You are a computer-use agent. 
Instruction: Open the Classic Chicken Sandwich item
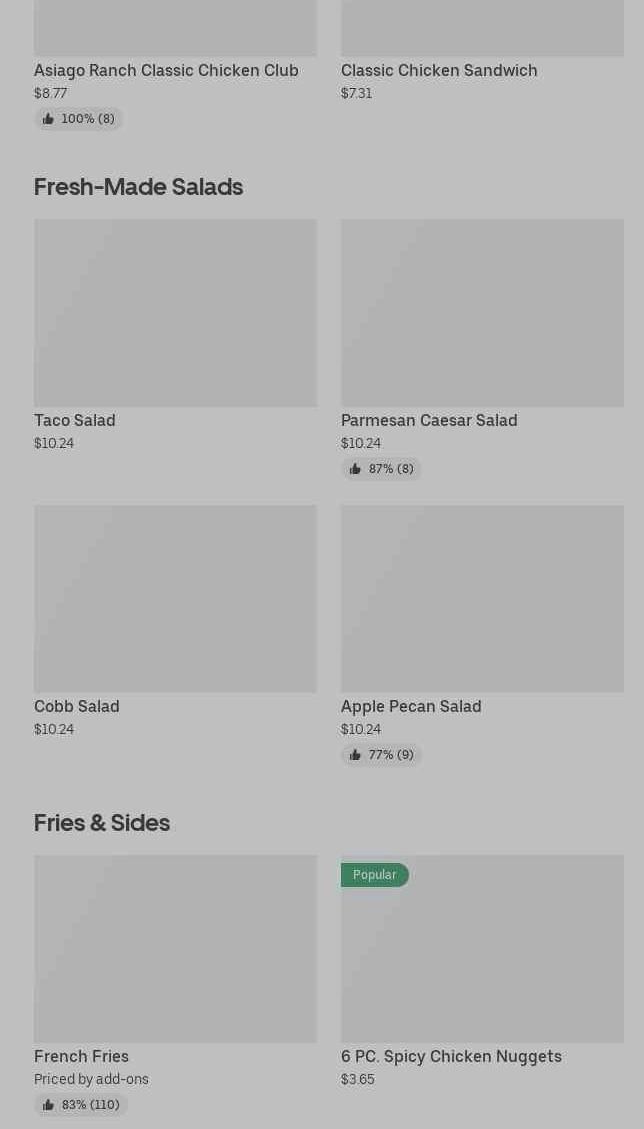439,70
